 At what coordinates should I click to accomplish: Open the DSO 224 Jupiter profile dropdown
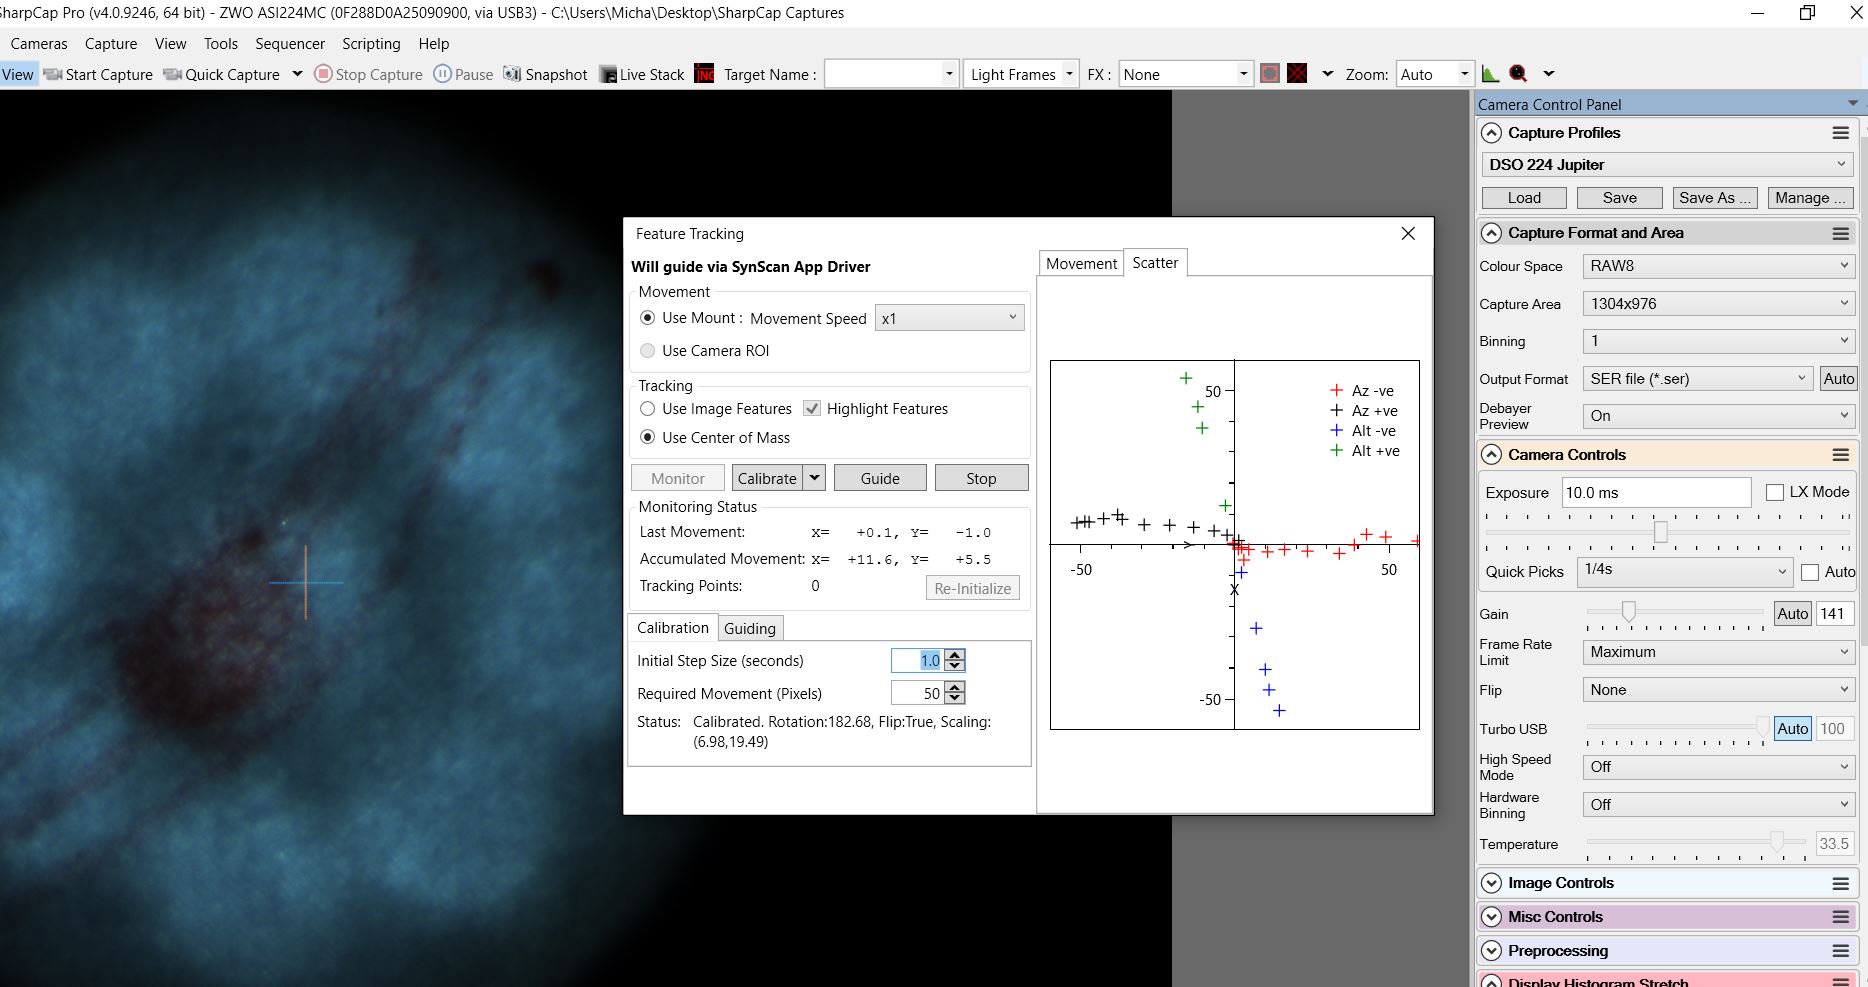1667,164
